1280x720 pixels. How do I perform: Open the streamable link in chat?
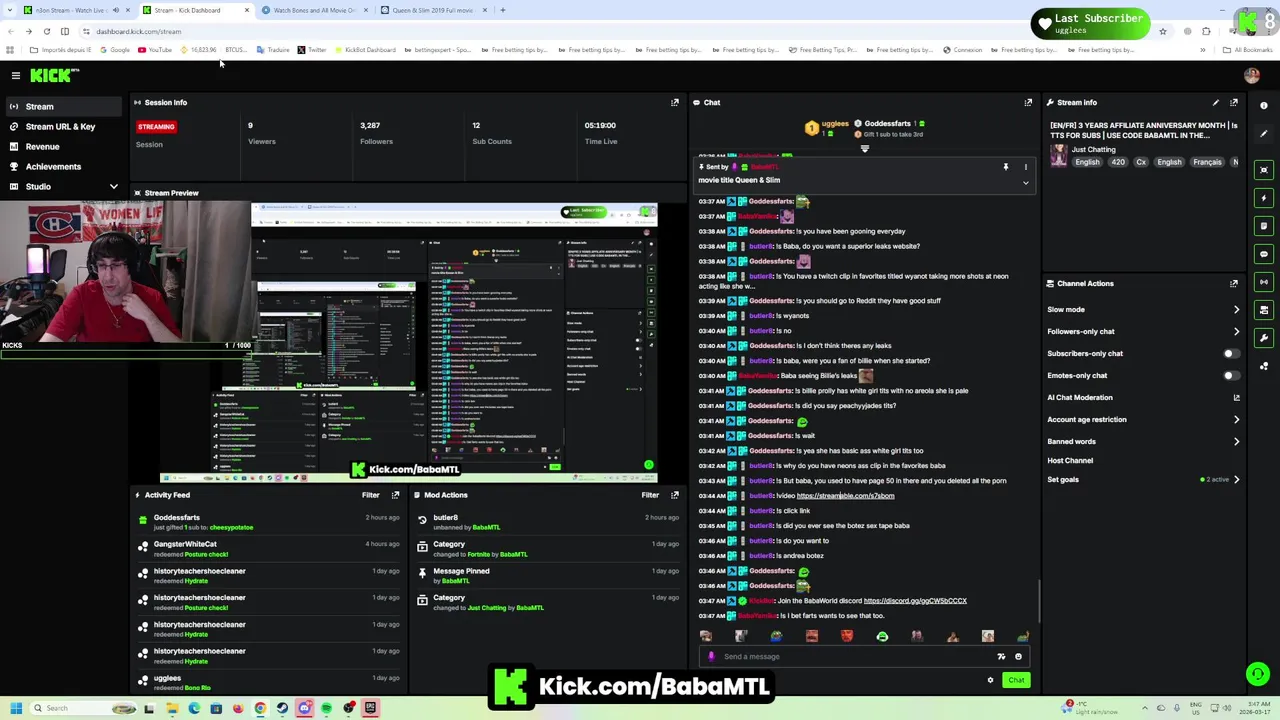tap(845, 496)
